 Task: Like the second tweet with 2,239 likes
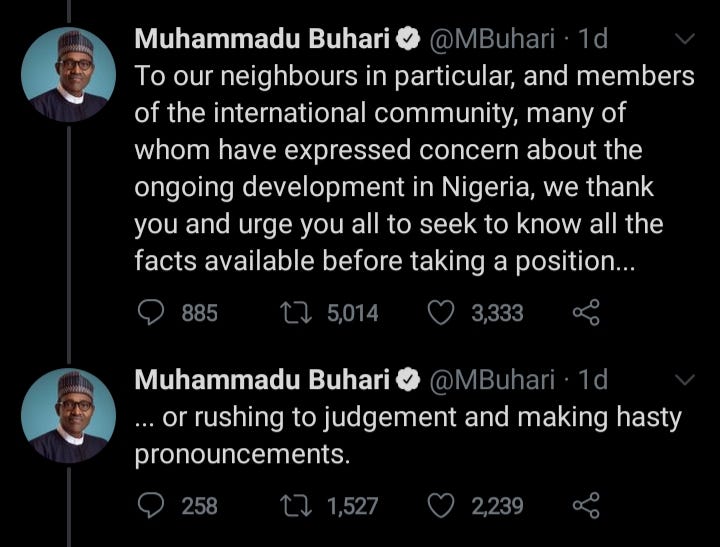click(441, 506)
